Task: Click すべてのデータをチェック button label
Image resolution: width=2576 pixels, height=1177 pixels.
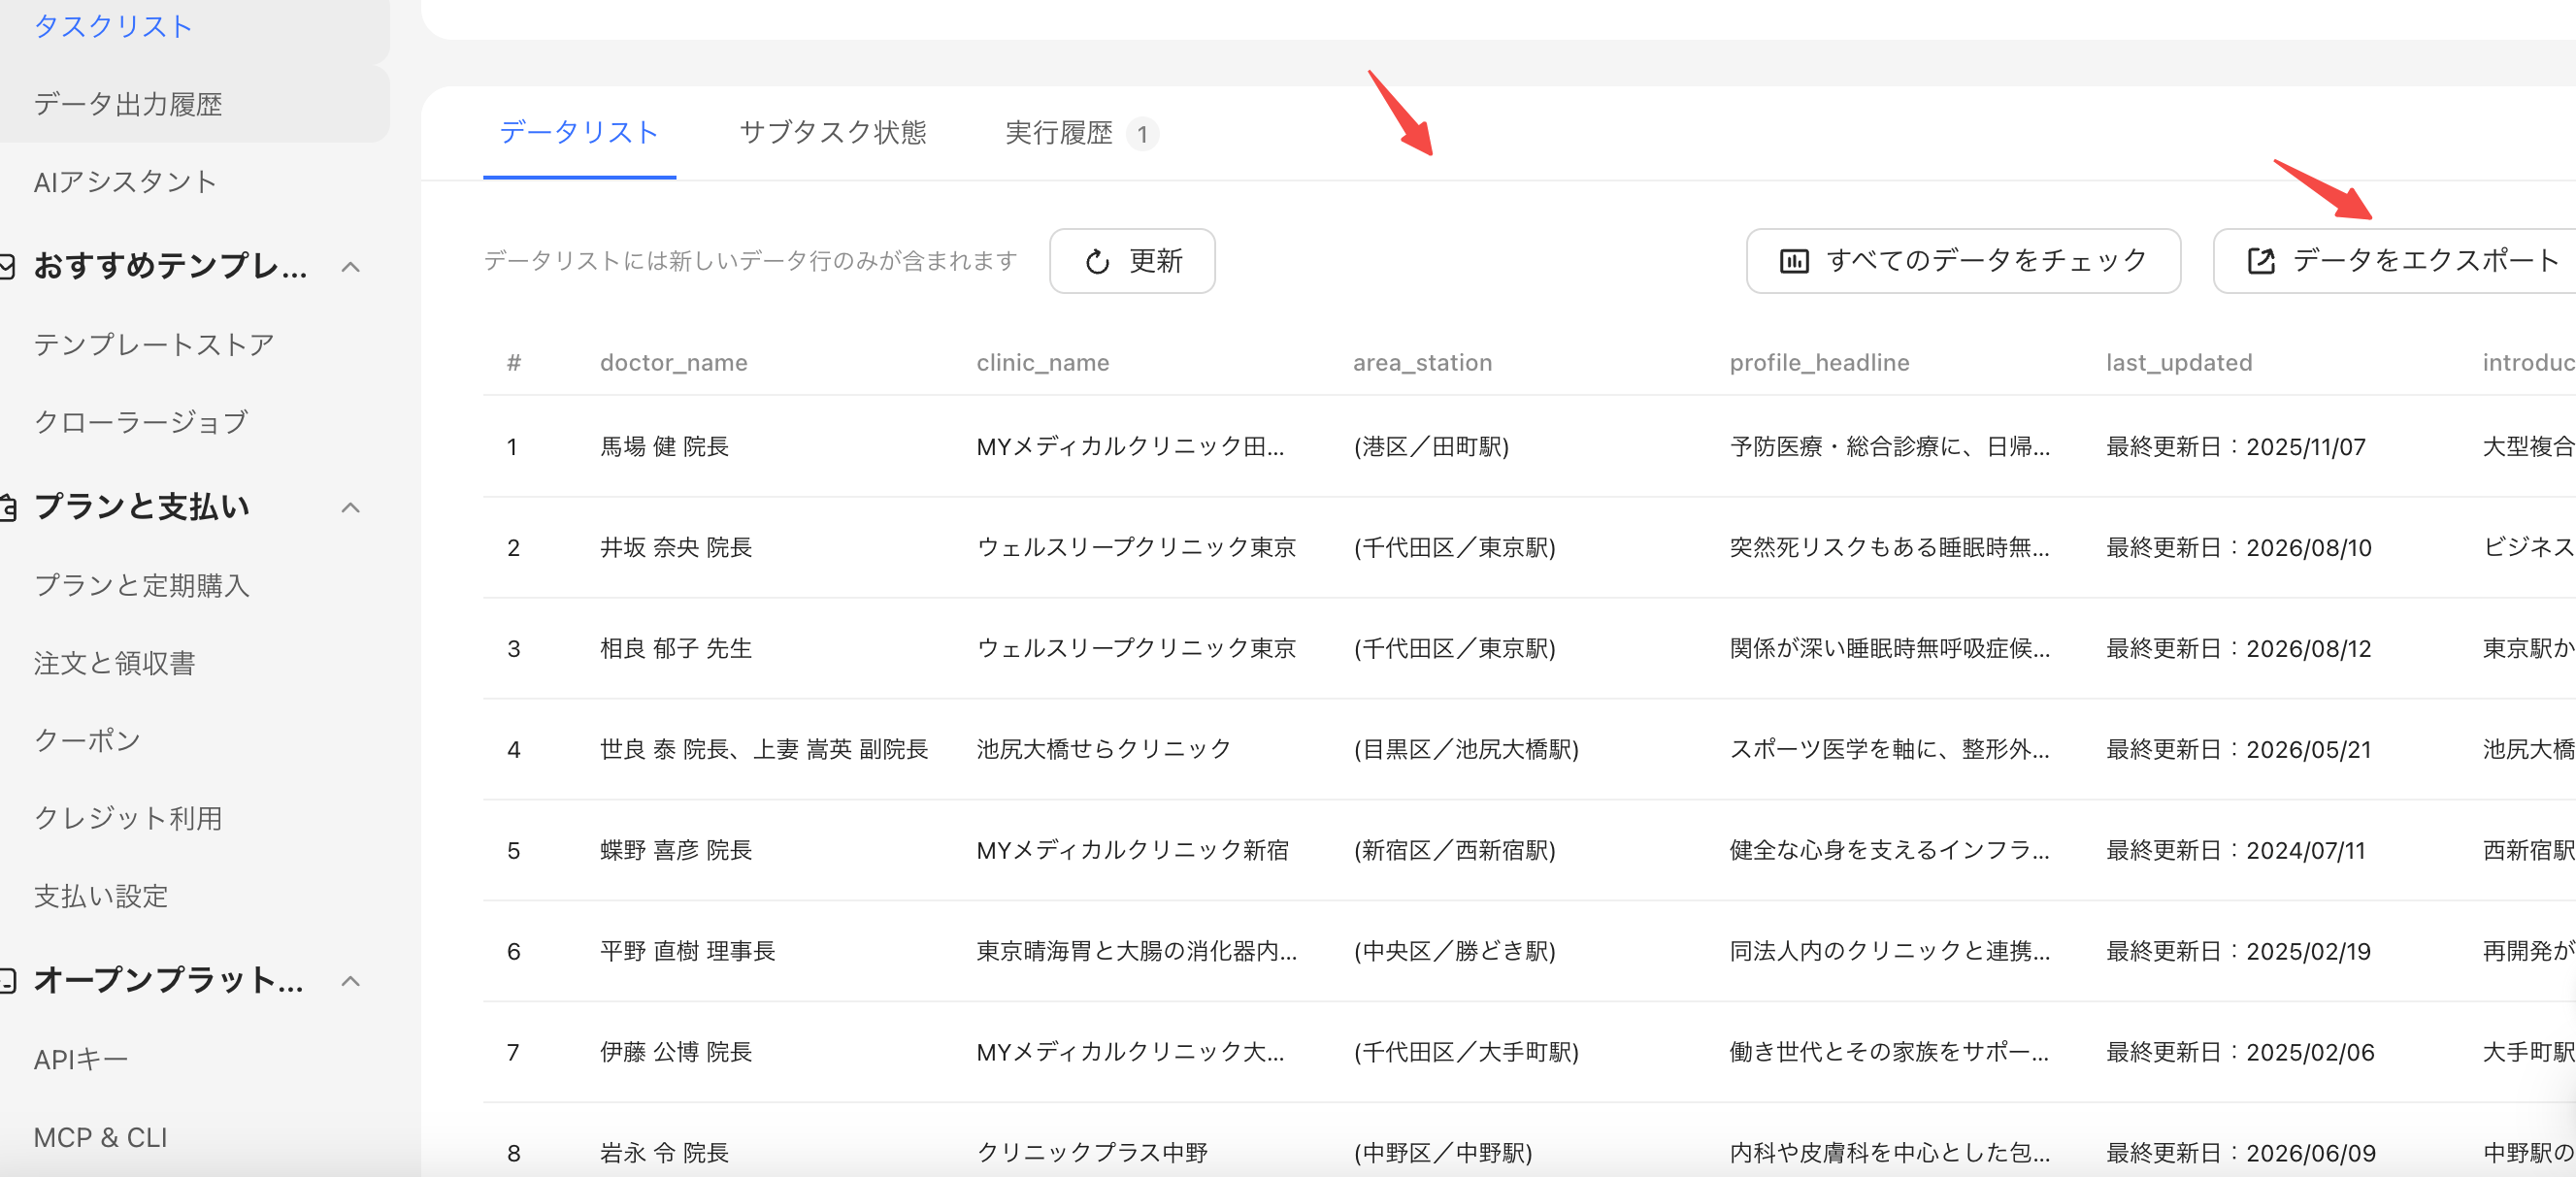Action: [x=1986, y=261]
